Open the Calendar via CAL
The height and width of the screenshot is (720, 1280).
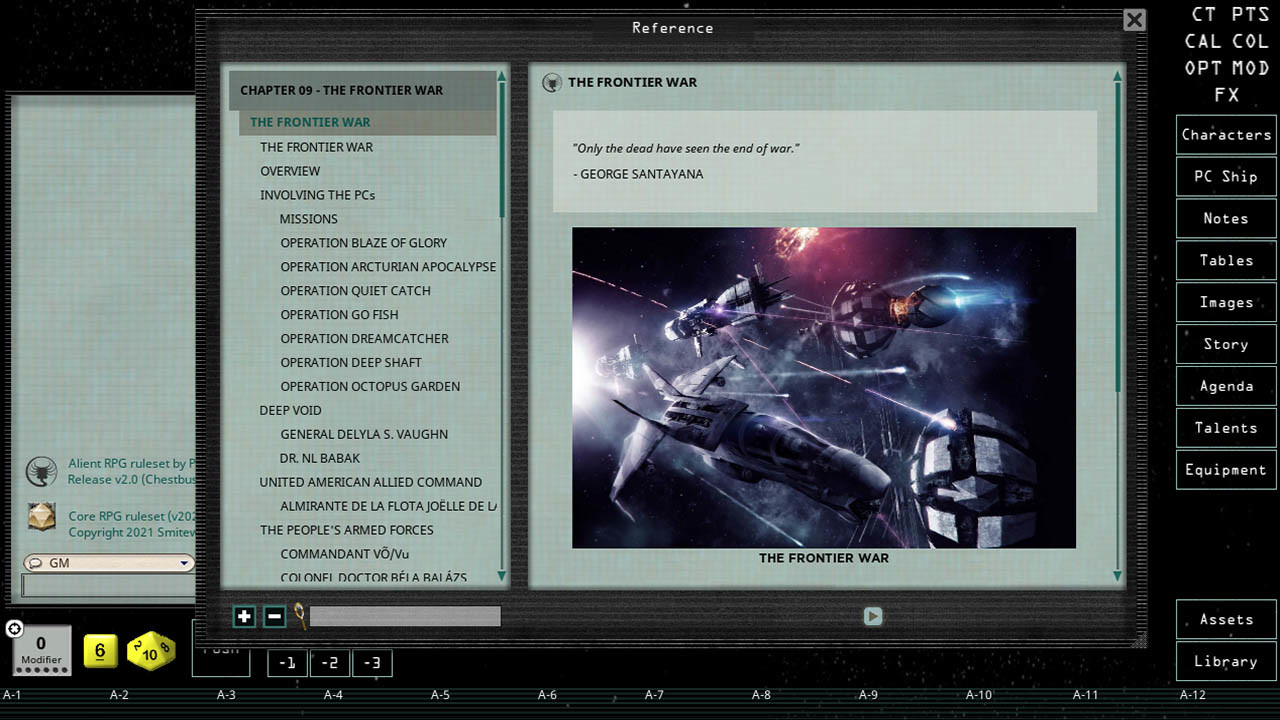[x=1203, y=42]
